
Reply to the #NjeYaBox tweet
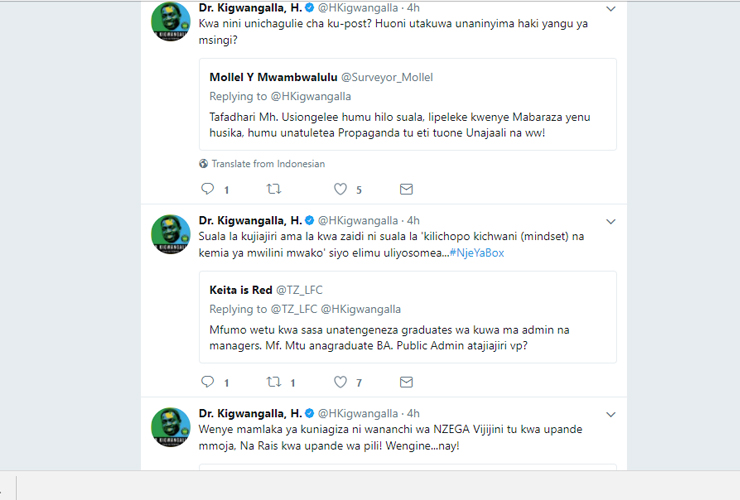(x=208, y=381)
